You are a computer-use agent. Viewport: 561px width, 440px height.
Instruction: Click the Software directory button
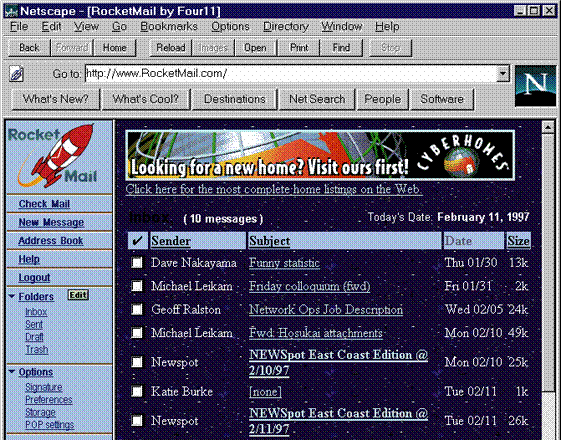point(442,99)
